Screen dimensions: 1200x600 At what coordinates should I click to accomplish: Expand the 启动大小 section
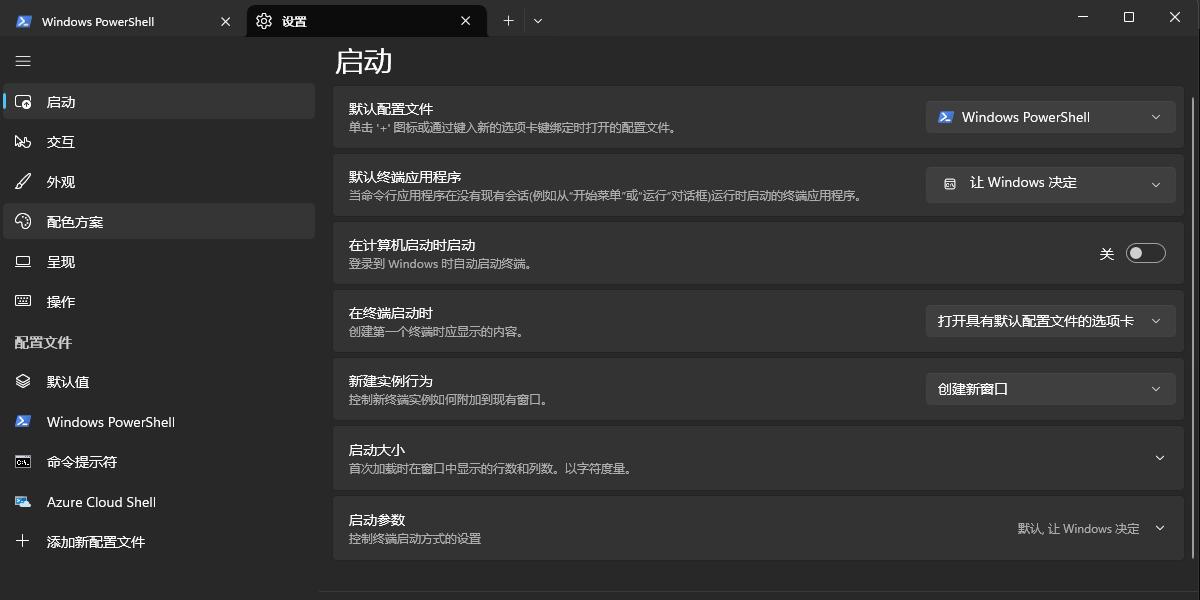[1159, 458]
